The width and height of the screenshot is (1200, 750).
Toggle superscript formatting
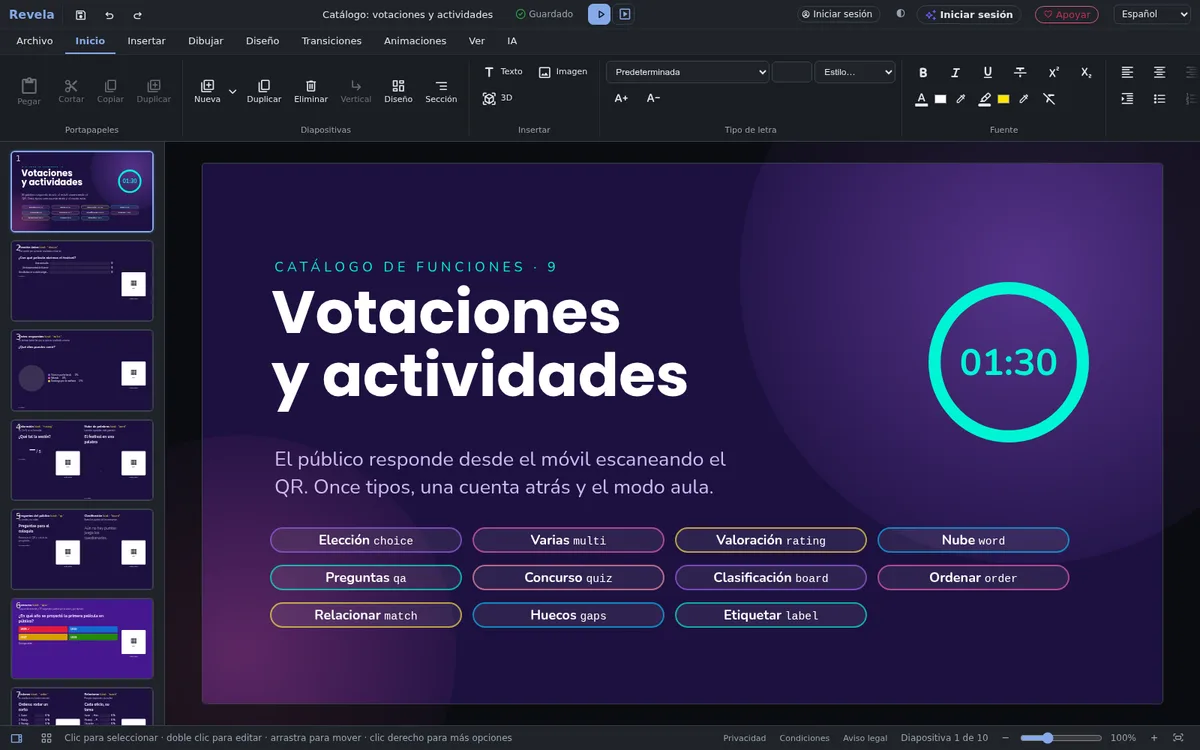coord(1054,72)
